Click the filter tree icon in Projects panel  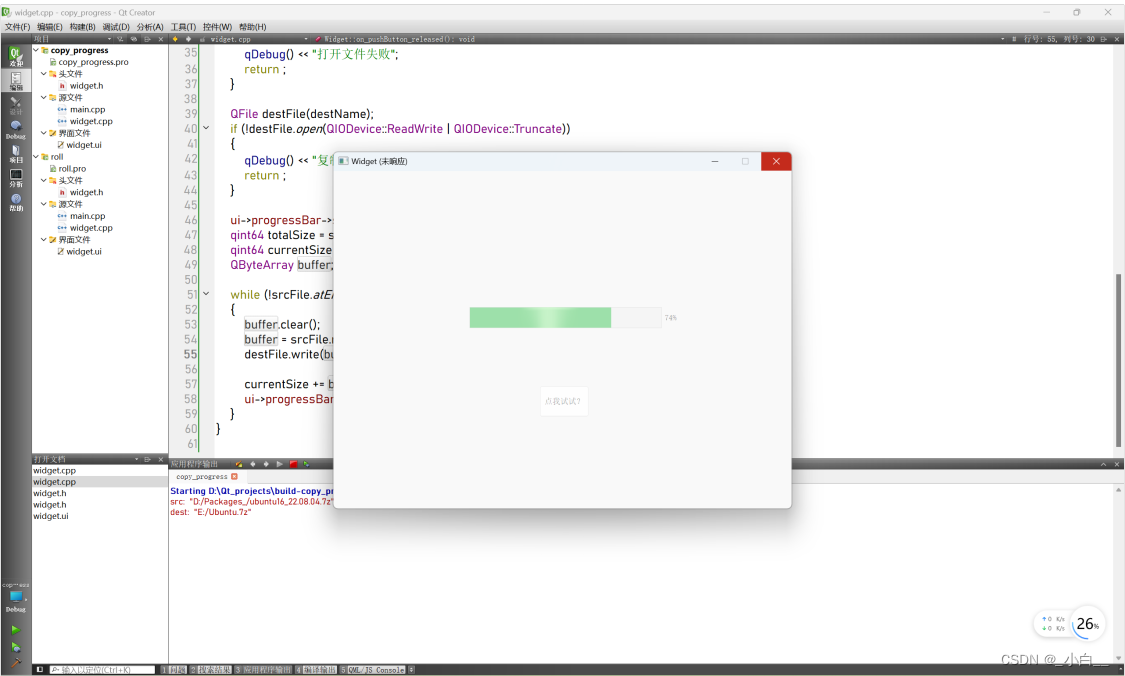(120, 39)
